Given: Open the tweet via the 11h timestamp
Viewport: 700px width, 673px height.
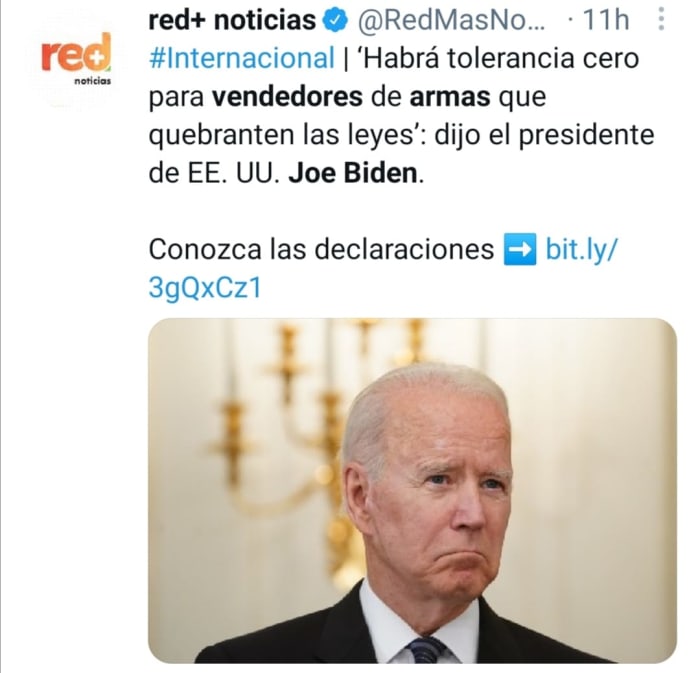Looking at the screenshot, I should point(606,21).
